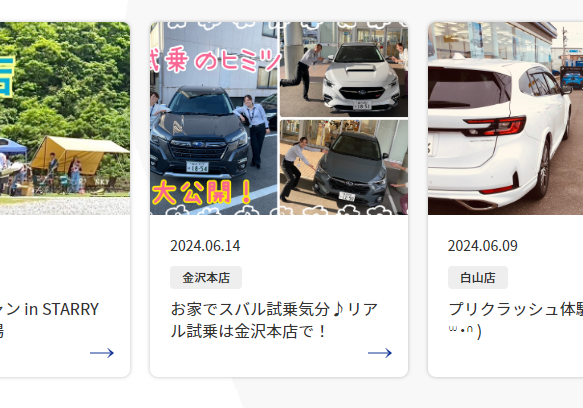Click the pink 試乗のヒミツ text overlay
583x408 pixels.
tap(215, 61)
